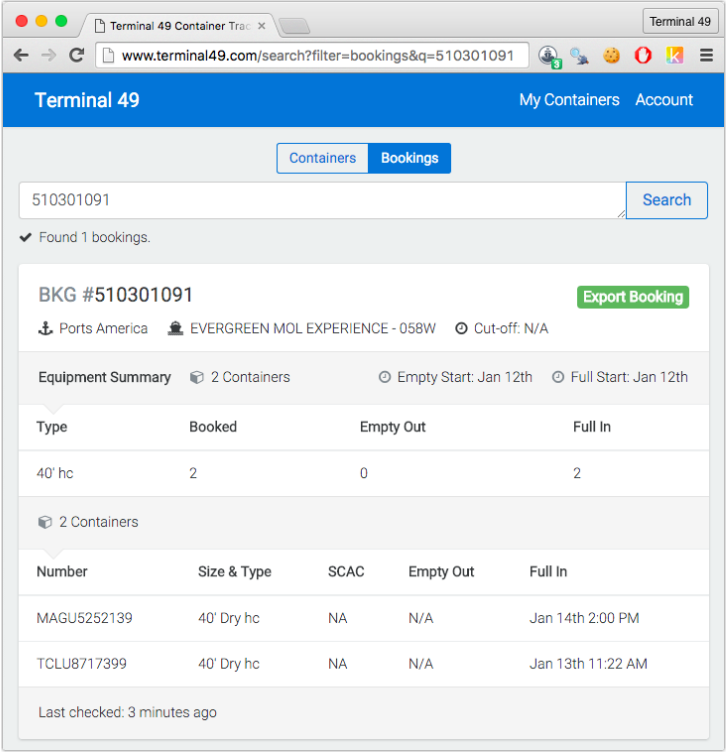Click EVERGREEN MOL EXPERIENCE - 058W vessel
Screen dimensions: 726x754
pos(313,328)
